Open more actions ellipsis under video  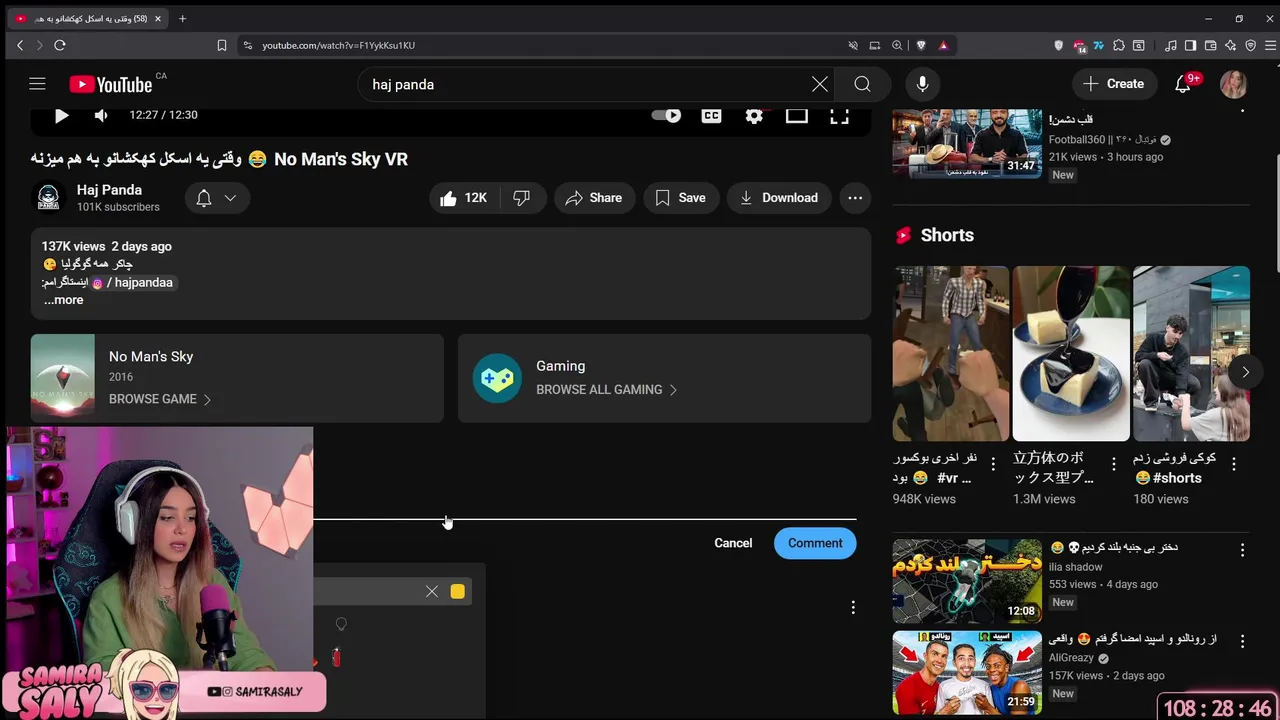(855, 198)
